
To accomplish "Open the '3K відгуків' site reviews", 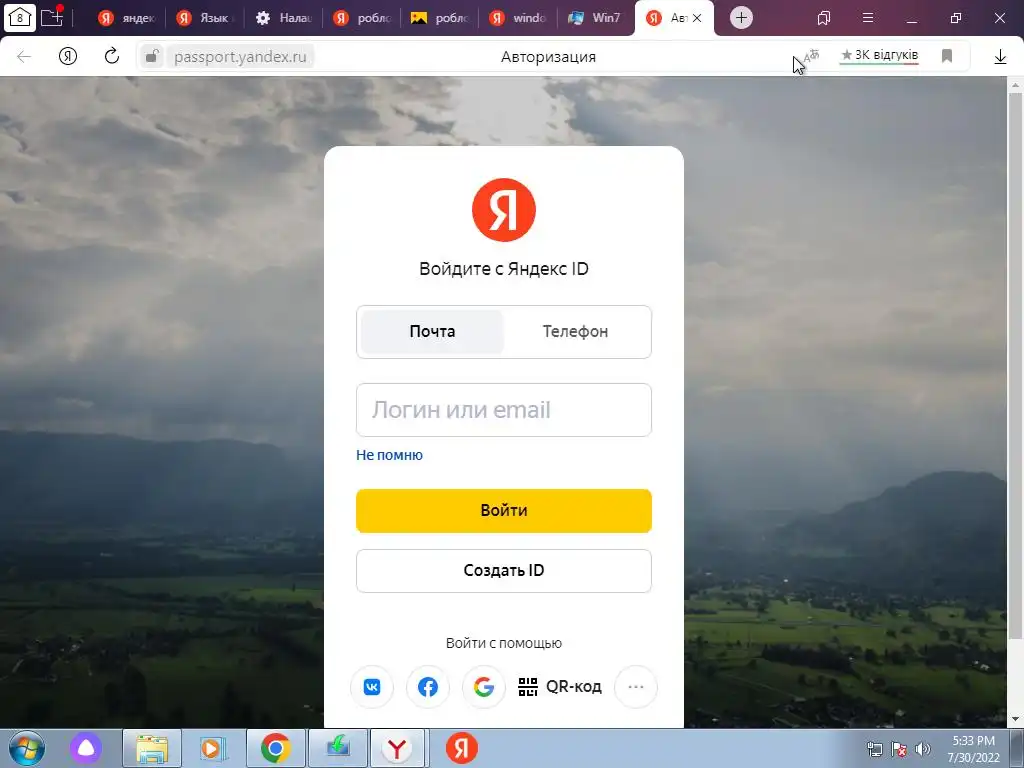I will (x=879, y=56).
